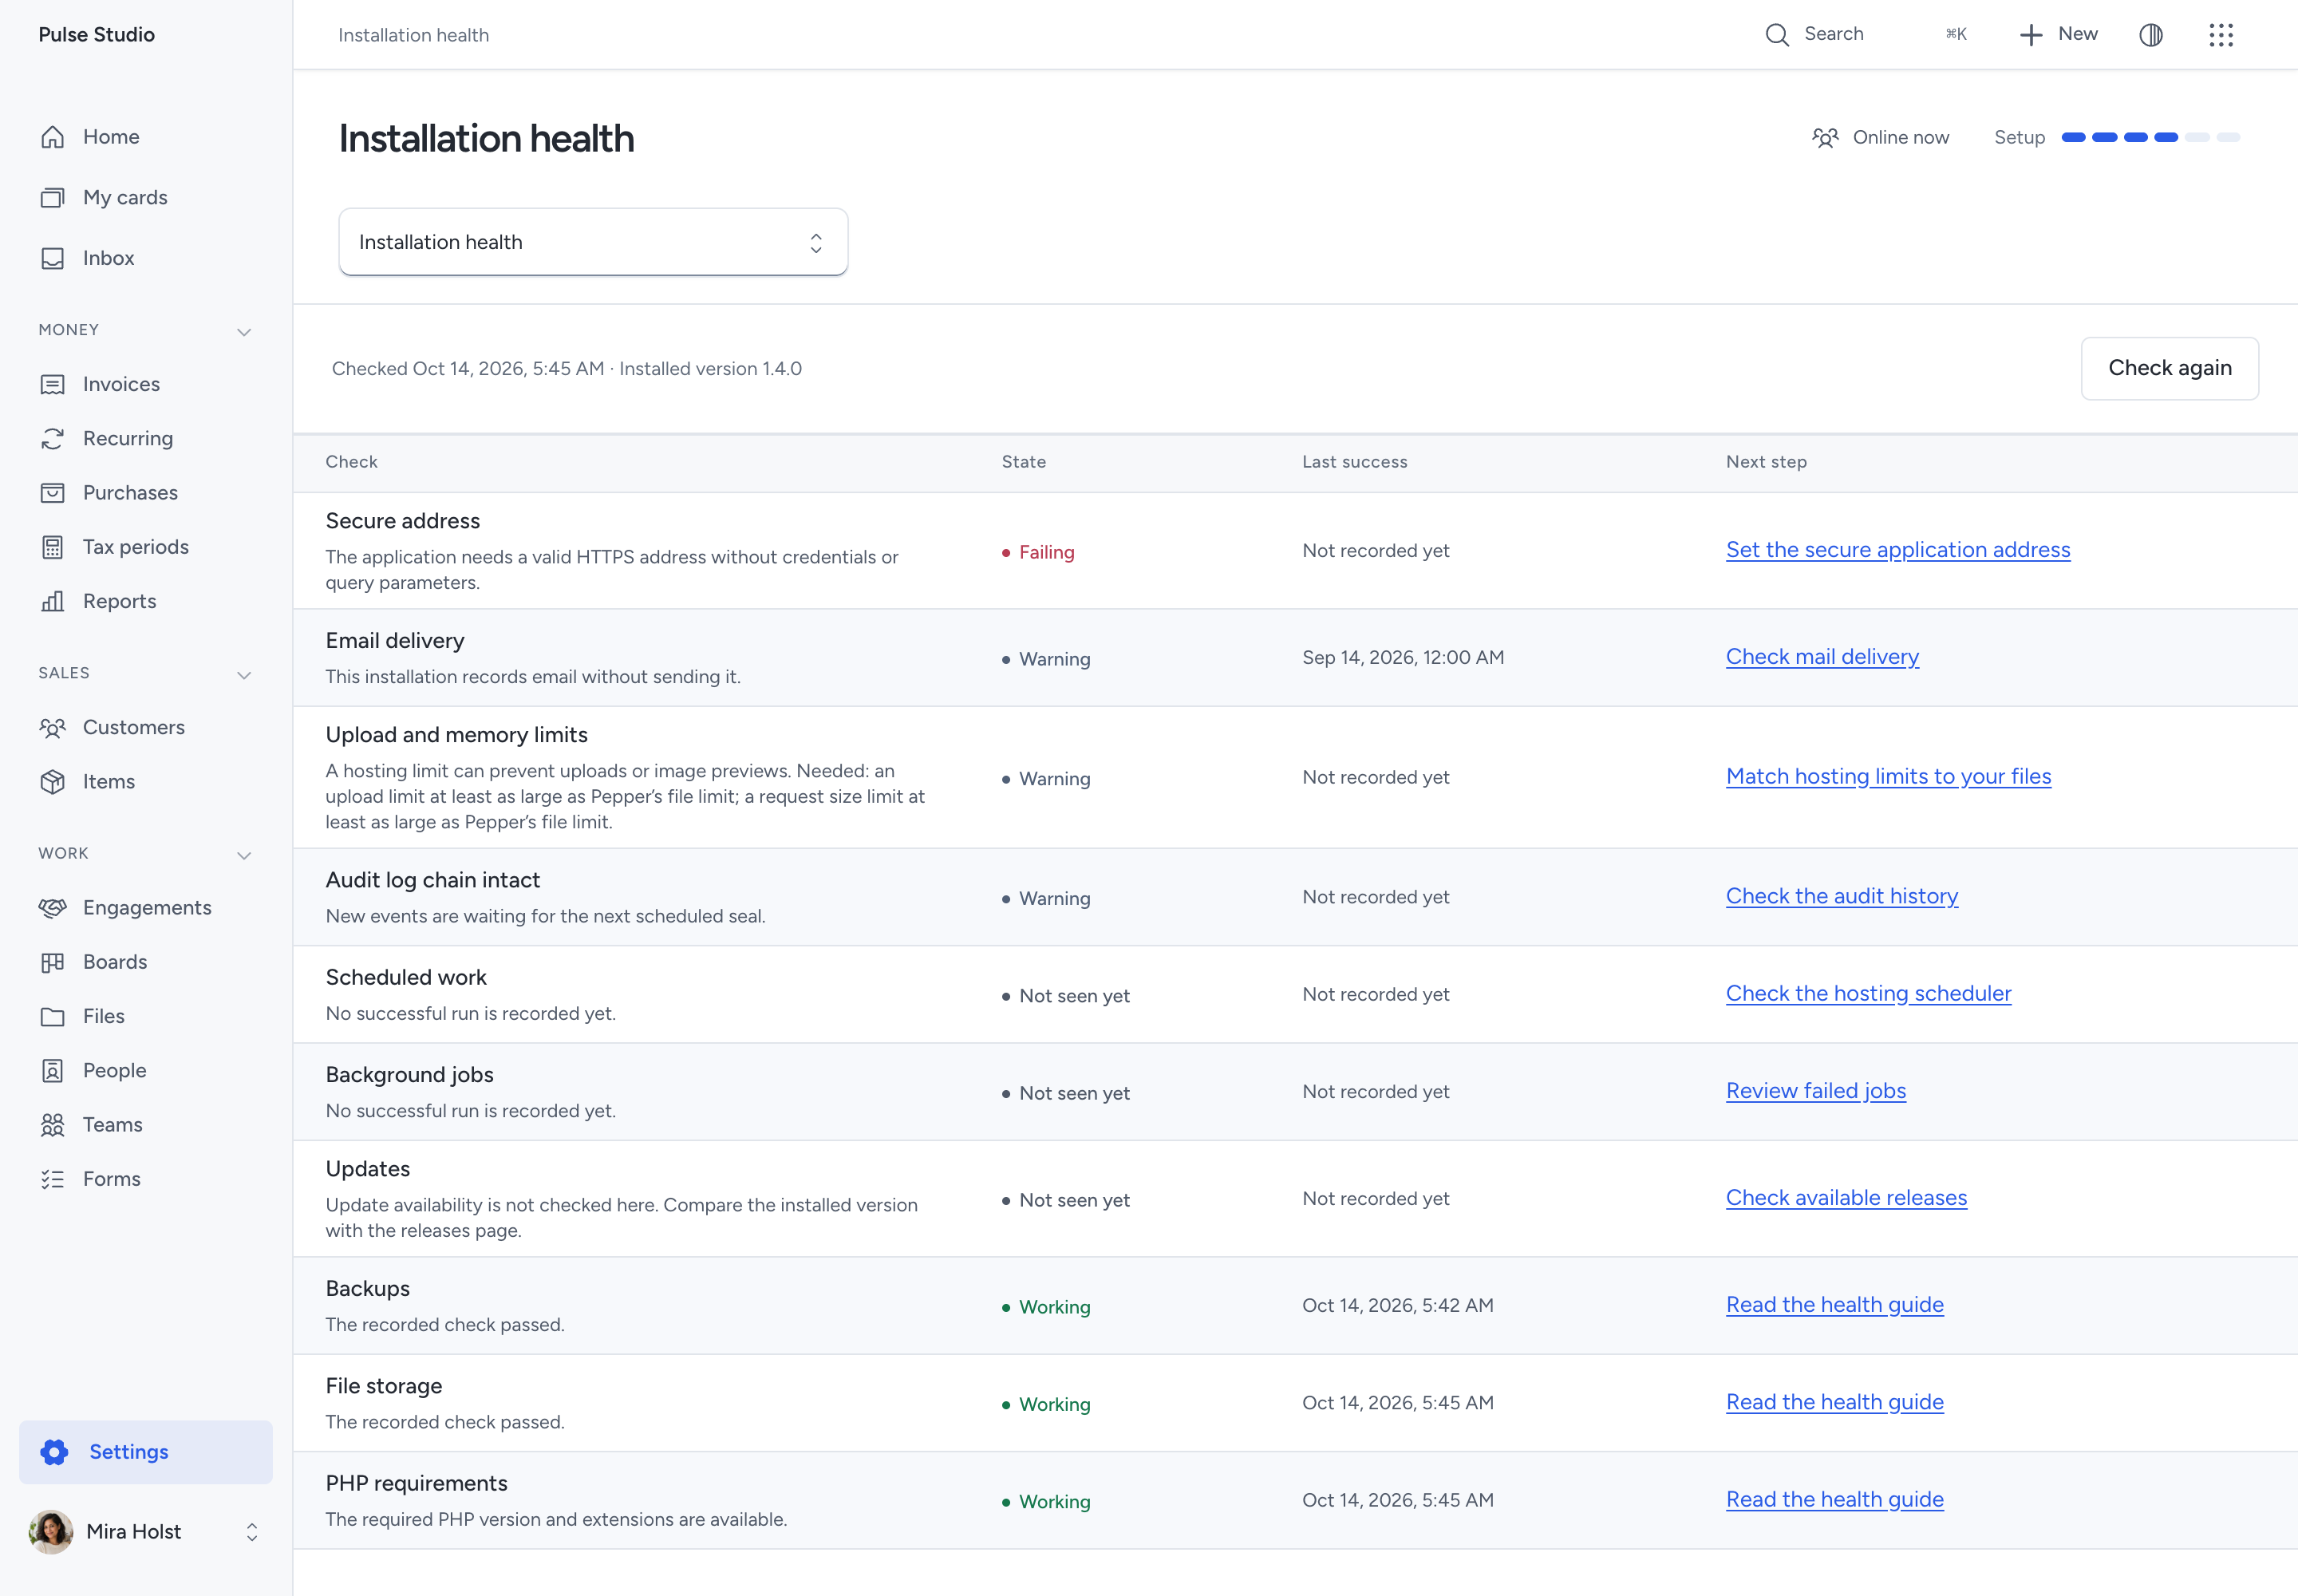Open Read the health guide for Backups
The width and height of the screenshot is (2298, 1596).
[x=1834, y=1305]
